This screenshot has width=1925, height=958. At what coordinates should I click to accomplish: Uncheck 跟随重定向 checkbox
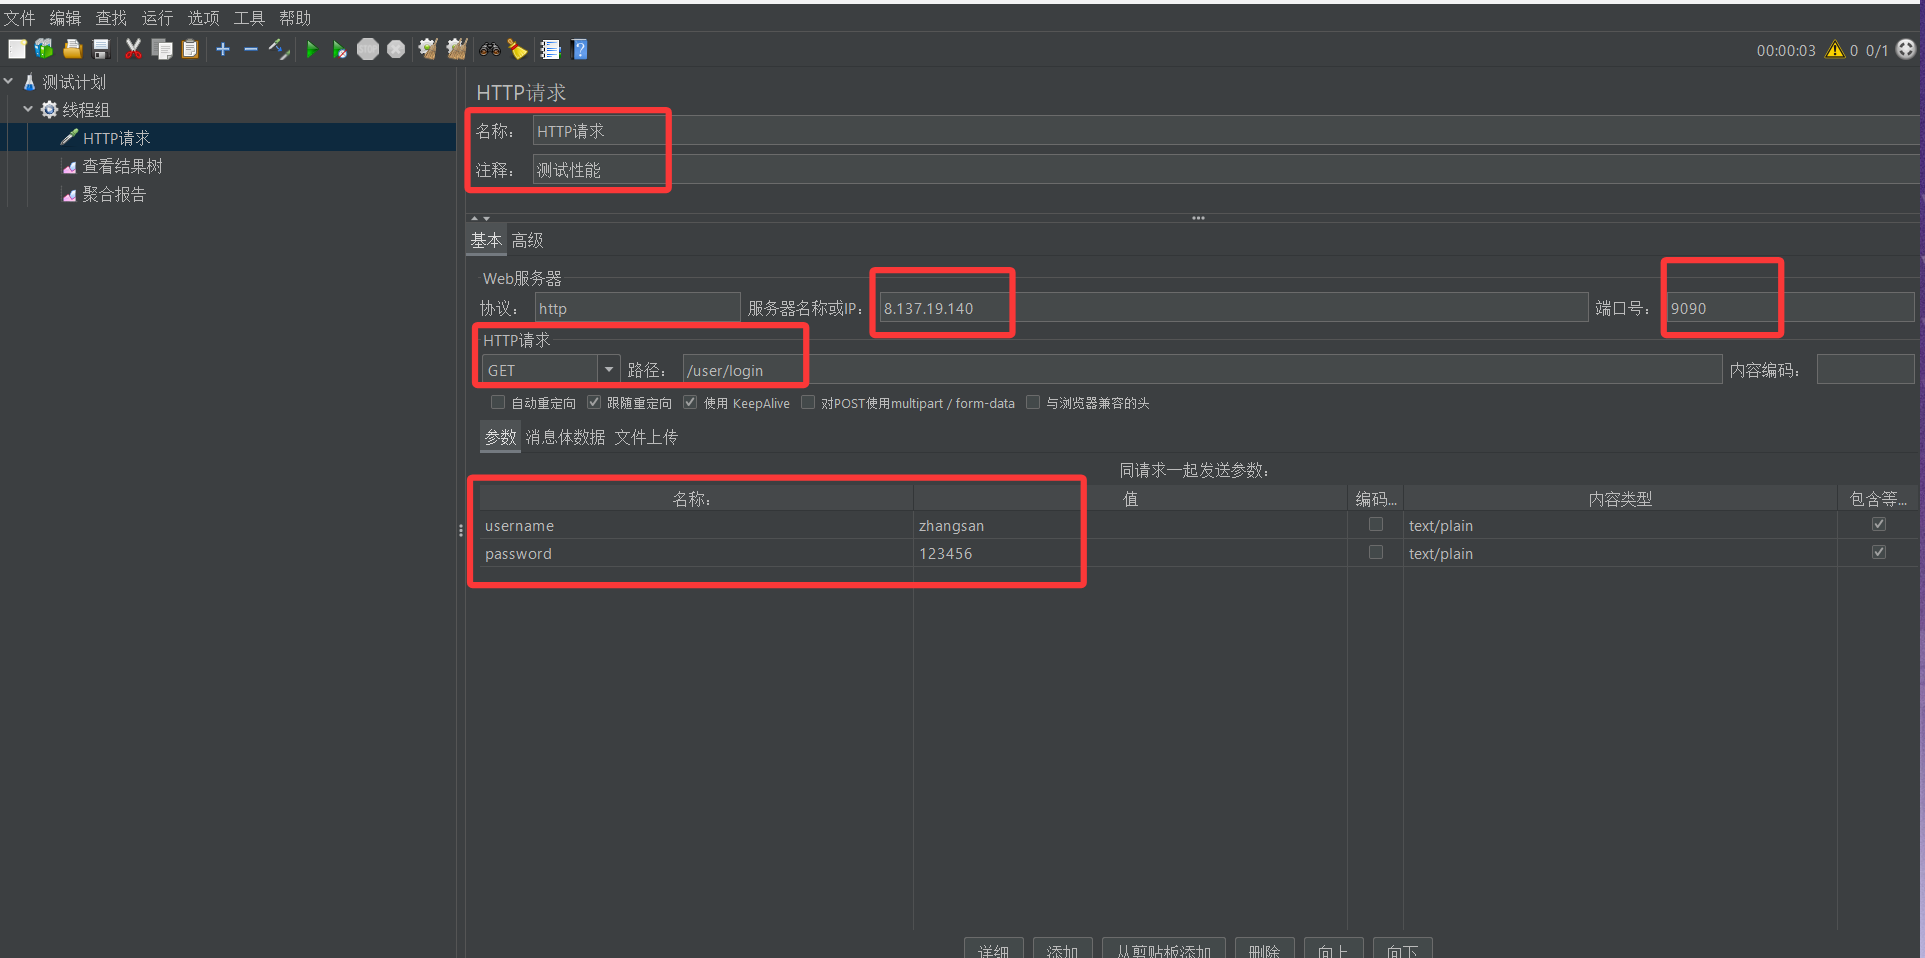594,402
